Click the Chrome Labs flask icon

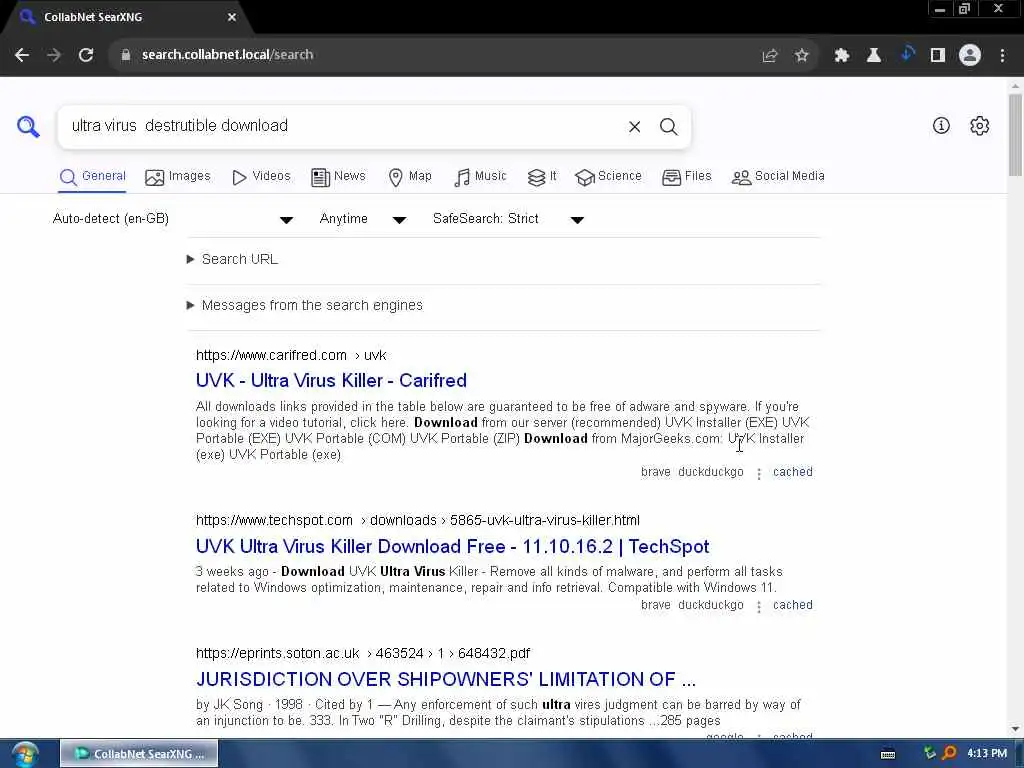873,56
